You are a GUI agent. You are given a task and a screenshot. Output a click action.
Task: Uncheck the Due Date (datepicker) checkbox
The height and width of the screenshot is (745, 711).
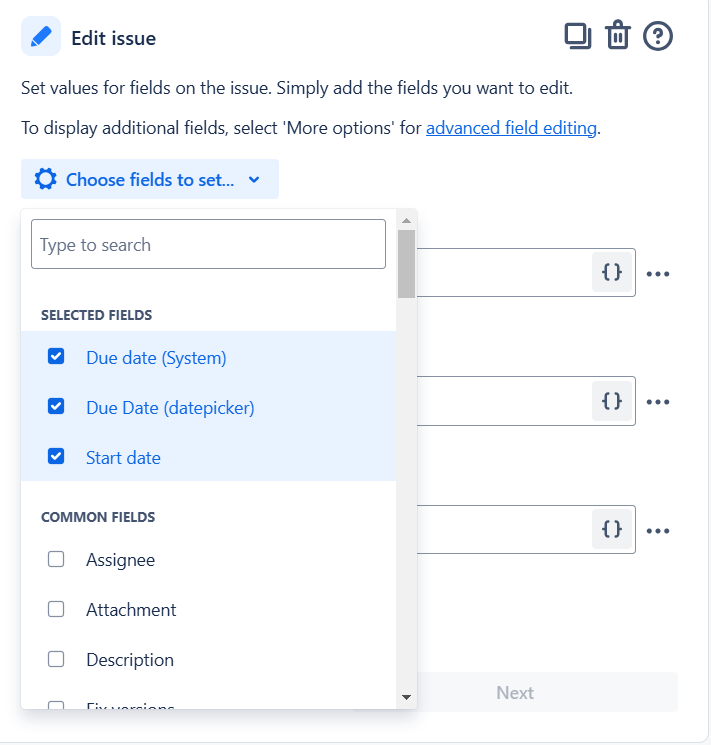(56, 406)
